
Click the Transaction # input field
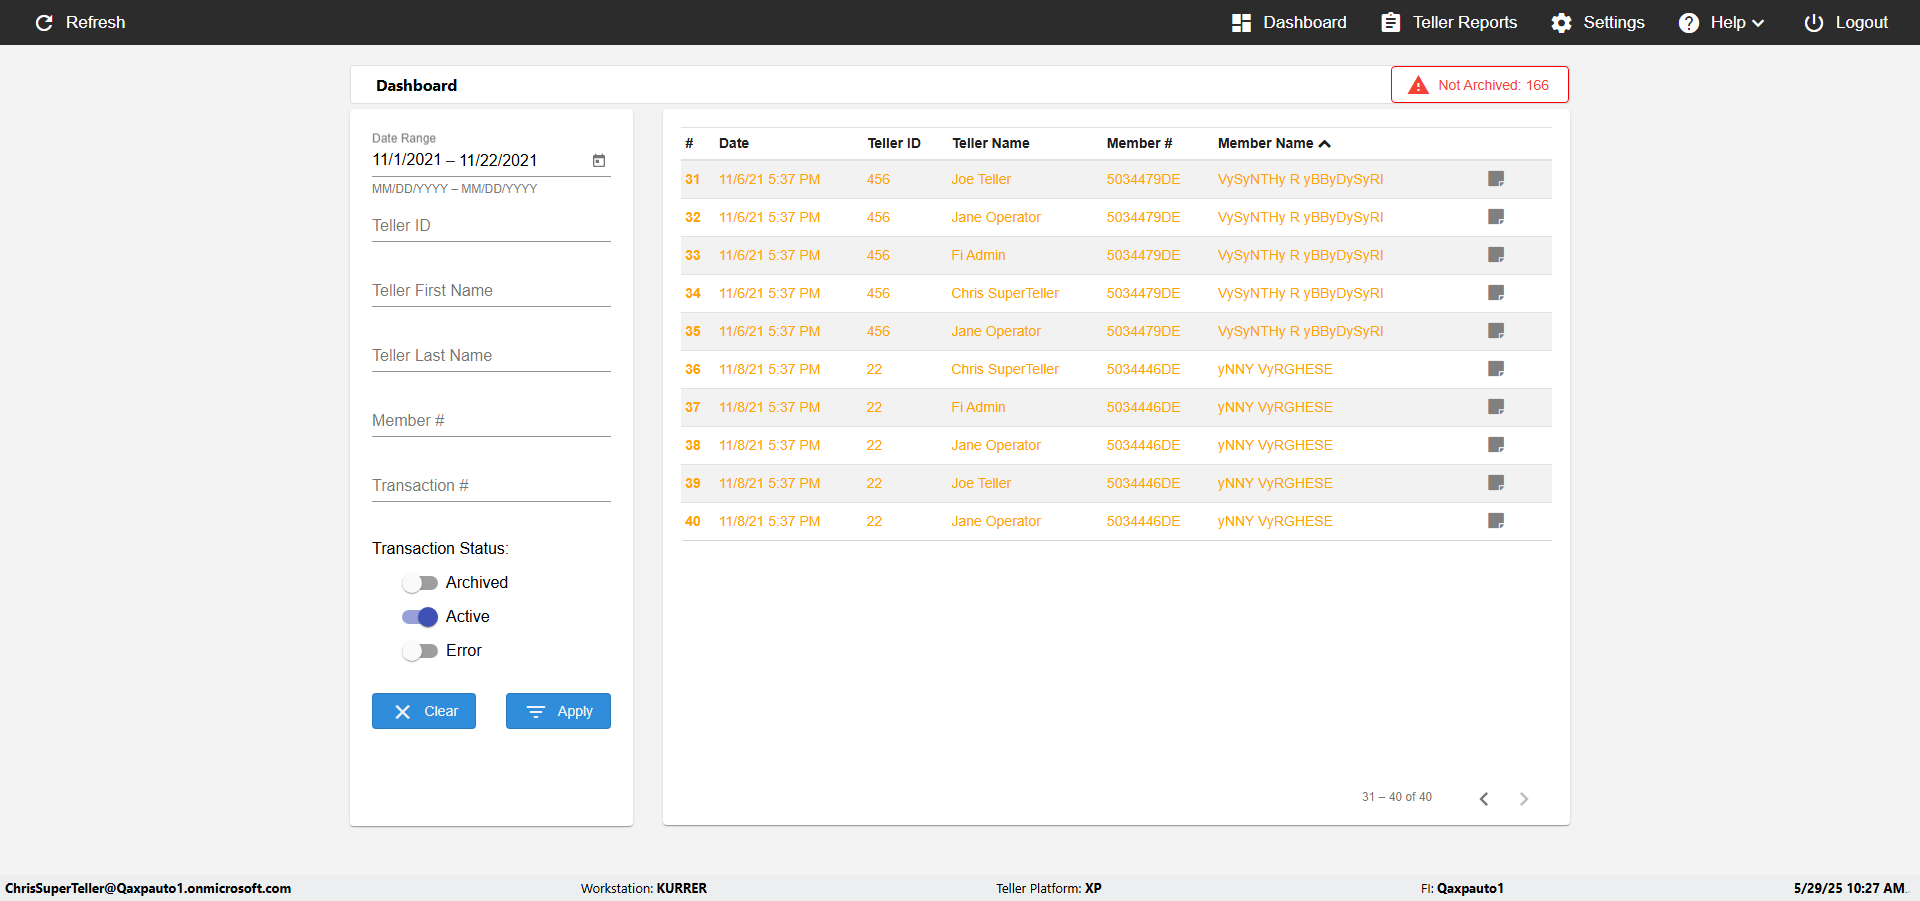tap(491, 486)
